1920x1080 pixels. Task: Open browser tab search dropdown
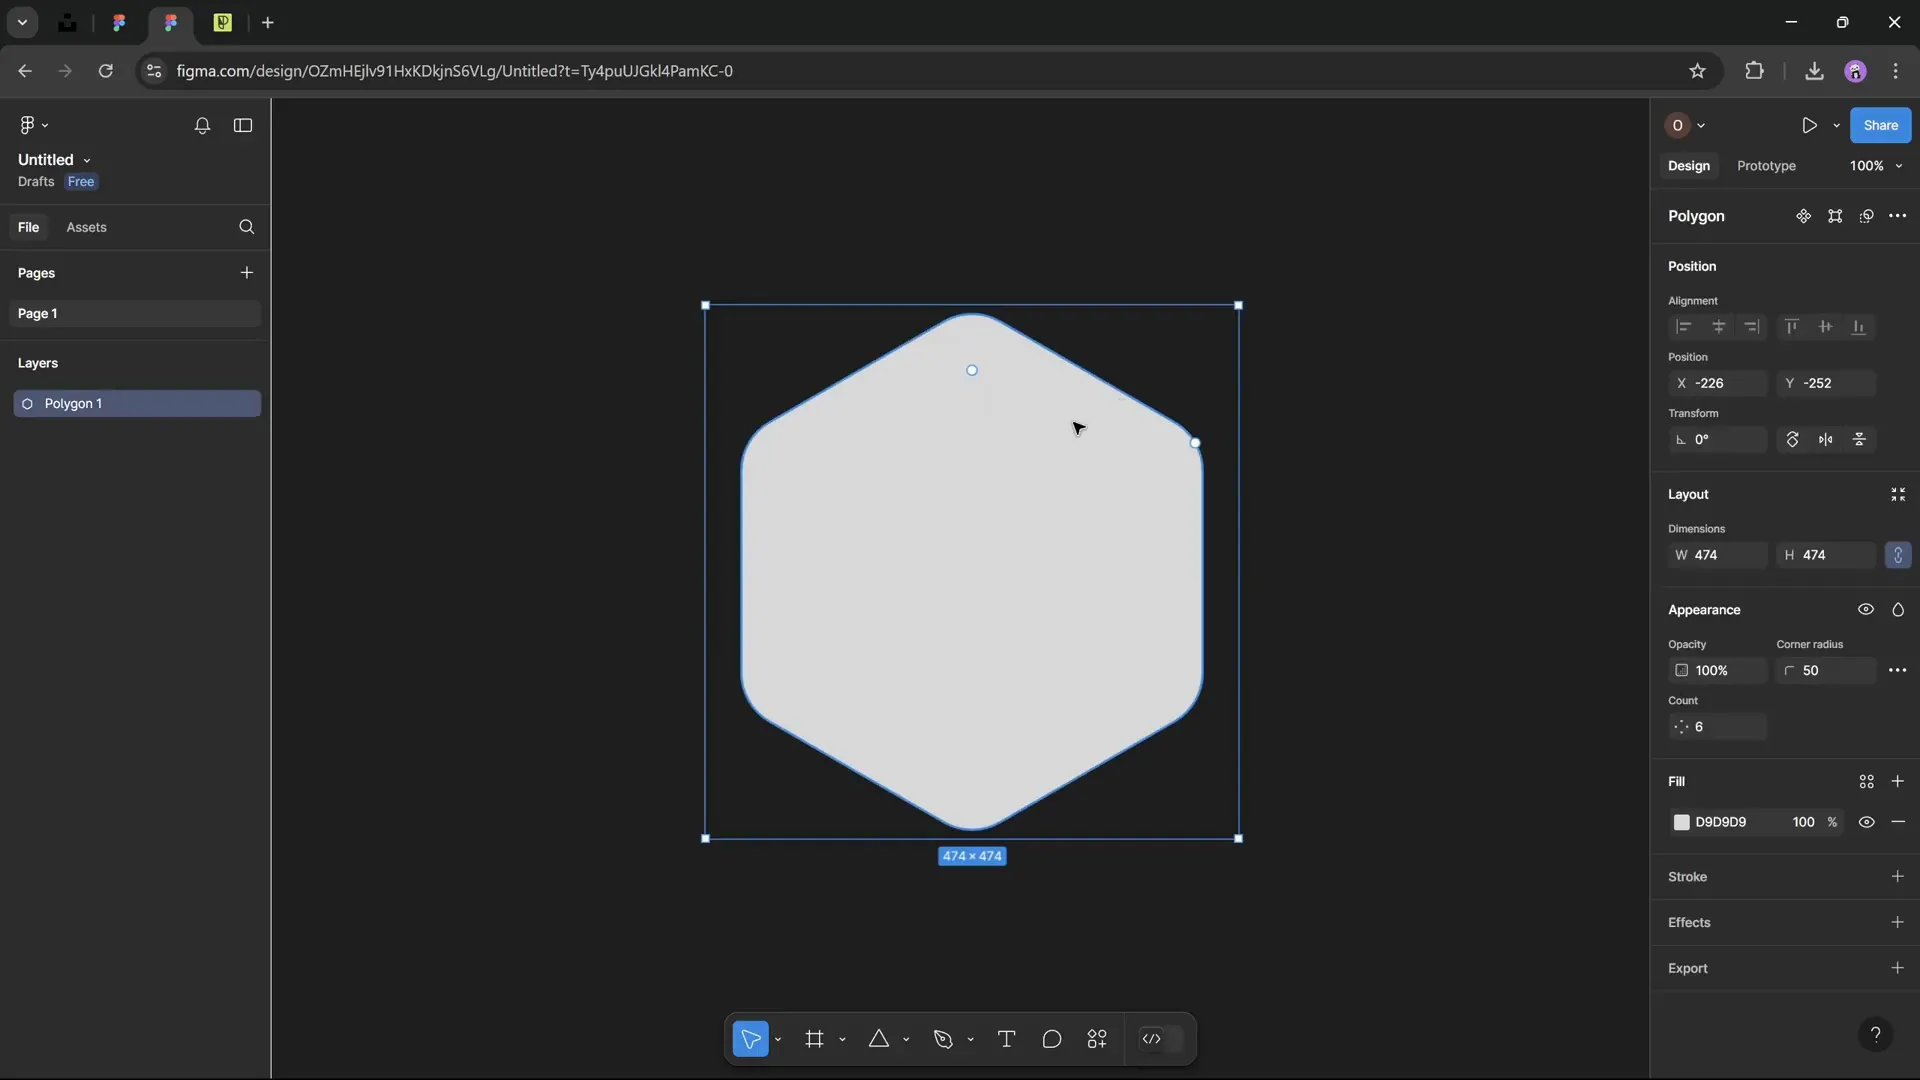pos(22,22)
